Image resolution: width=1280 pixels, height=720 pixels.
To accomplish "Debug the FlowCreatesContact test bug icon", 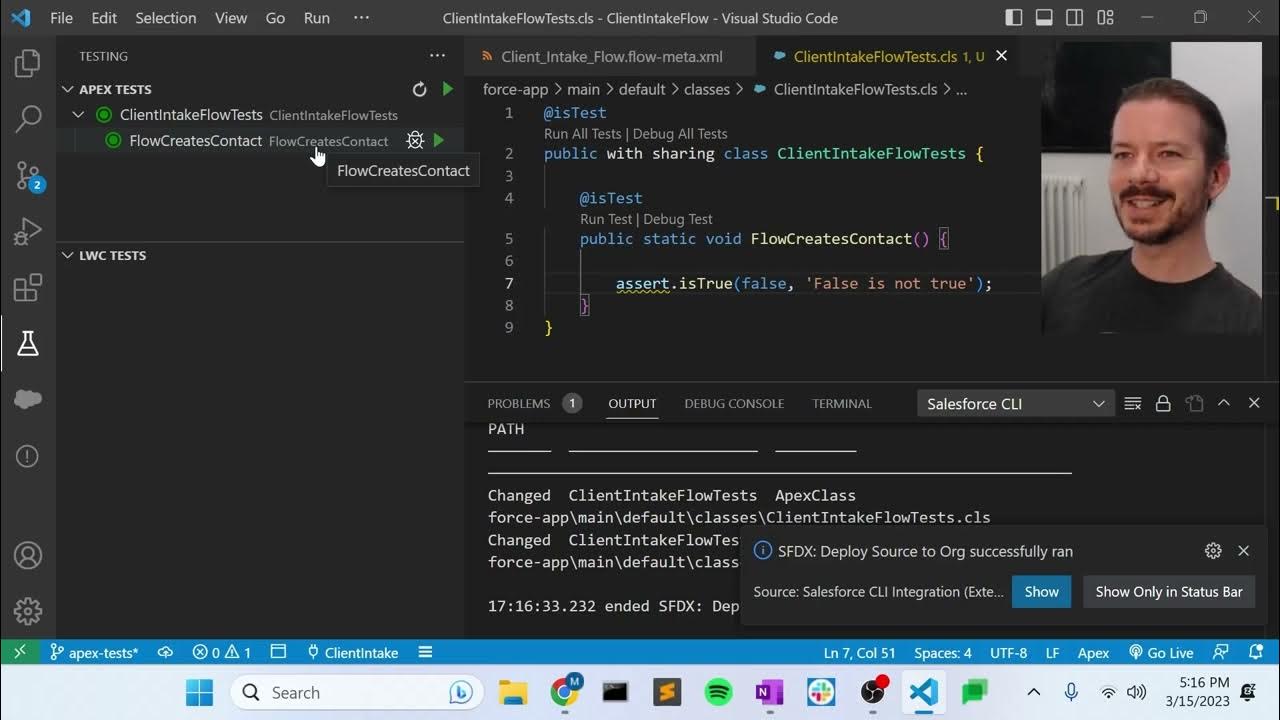I will pyautogui.click(x=415, y=141).
